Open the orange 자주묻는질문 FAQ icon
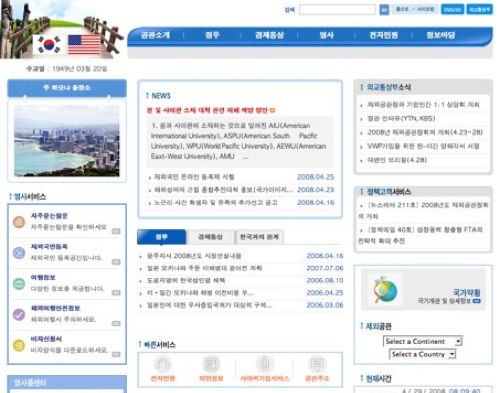 pos(19,222)
